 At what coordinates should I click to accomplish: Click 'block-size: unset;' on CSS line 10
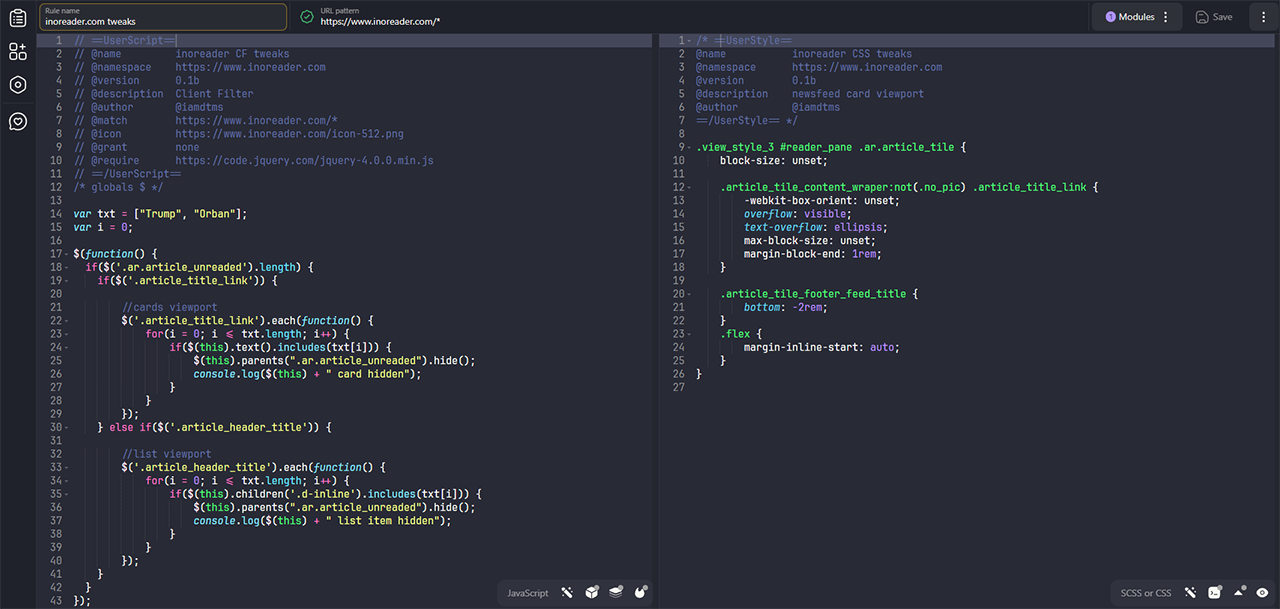pyautogui.click(x=774, y=160)
